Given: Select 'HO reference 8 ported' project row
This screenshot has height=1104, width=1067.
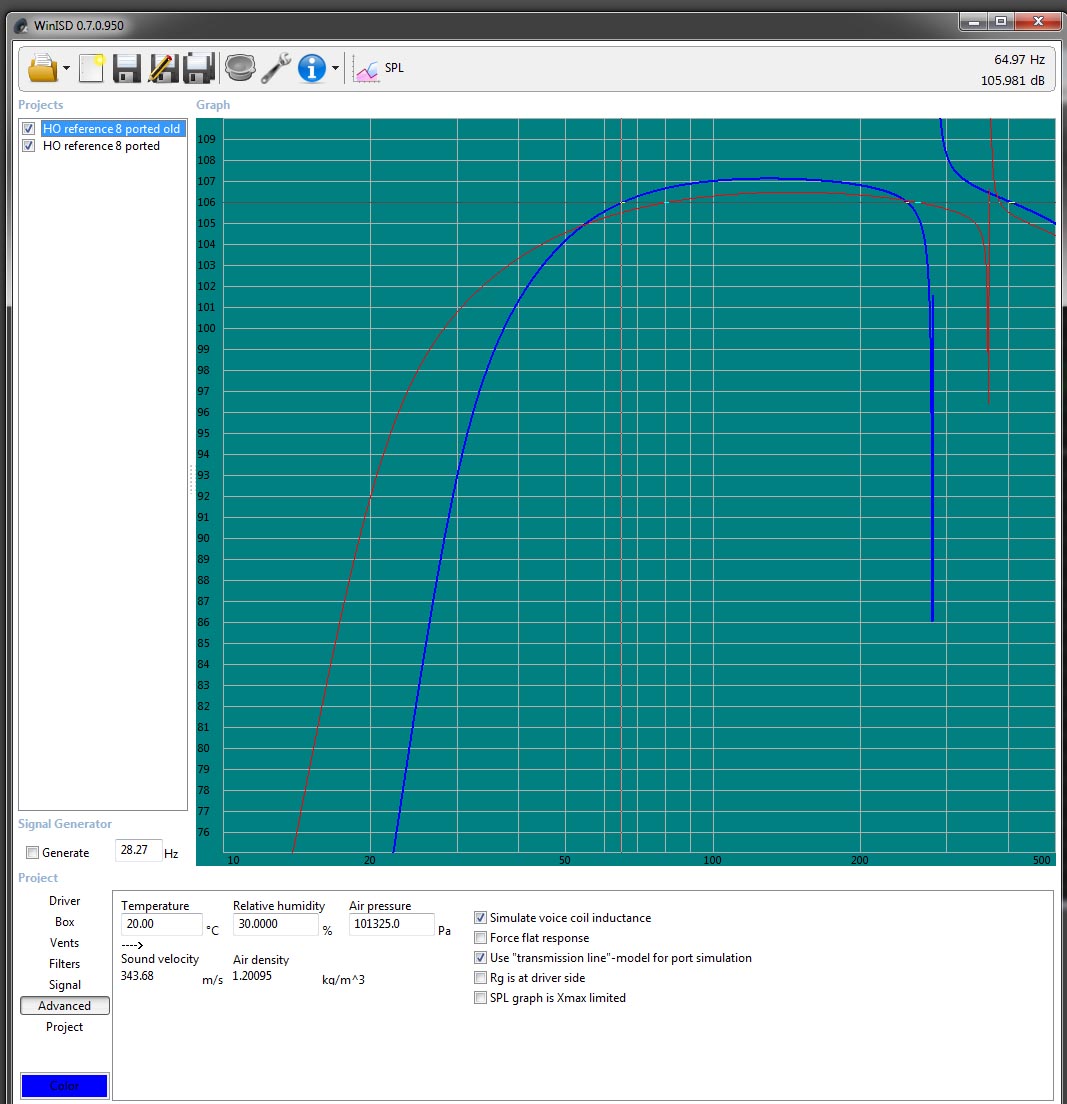Looking at the screenshot, I should tap(101, 146).
